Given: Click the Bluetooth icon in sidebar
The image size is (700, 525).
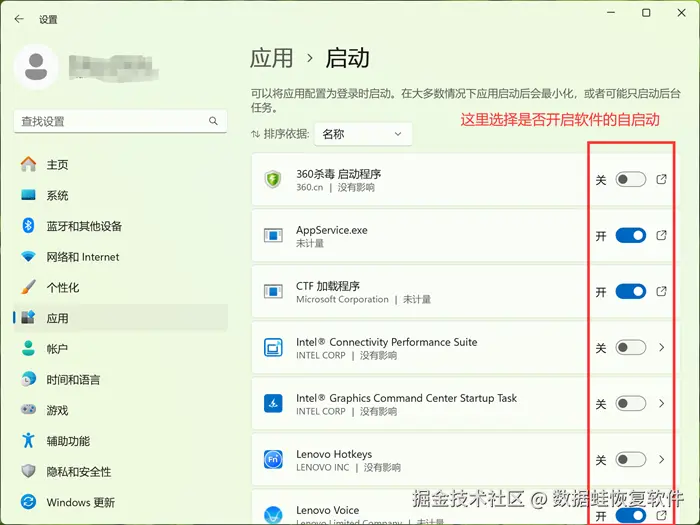Looking at the screenshot, I should click(29, 225).
